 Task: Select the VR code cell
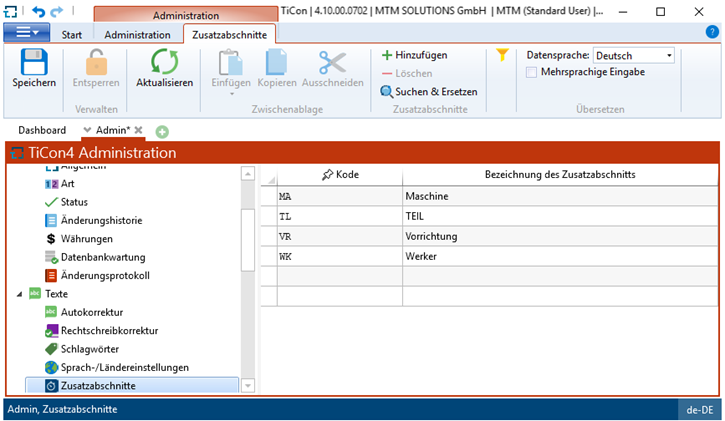340,237
